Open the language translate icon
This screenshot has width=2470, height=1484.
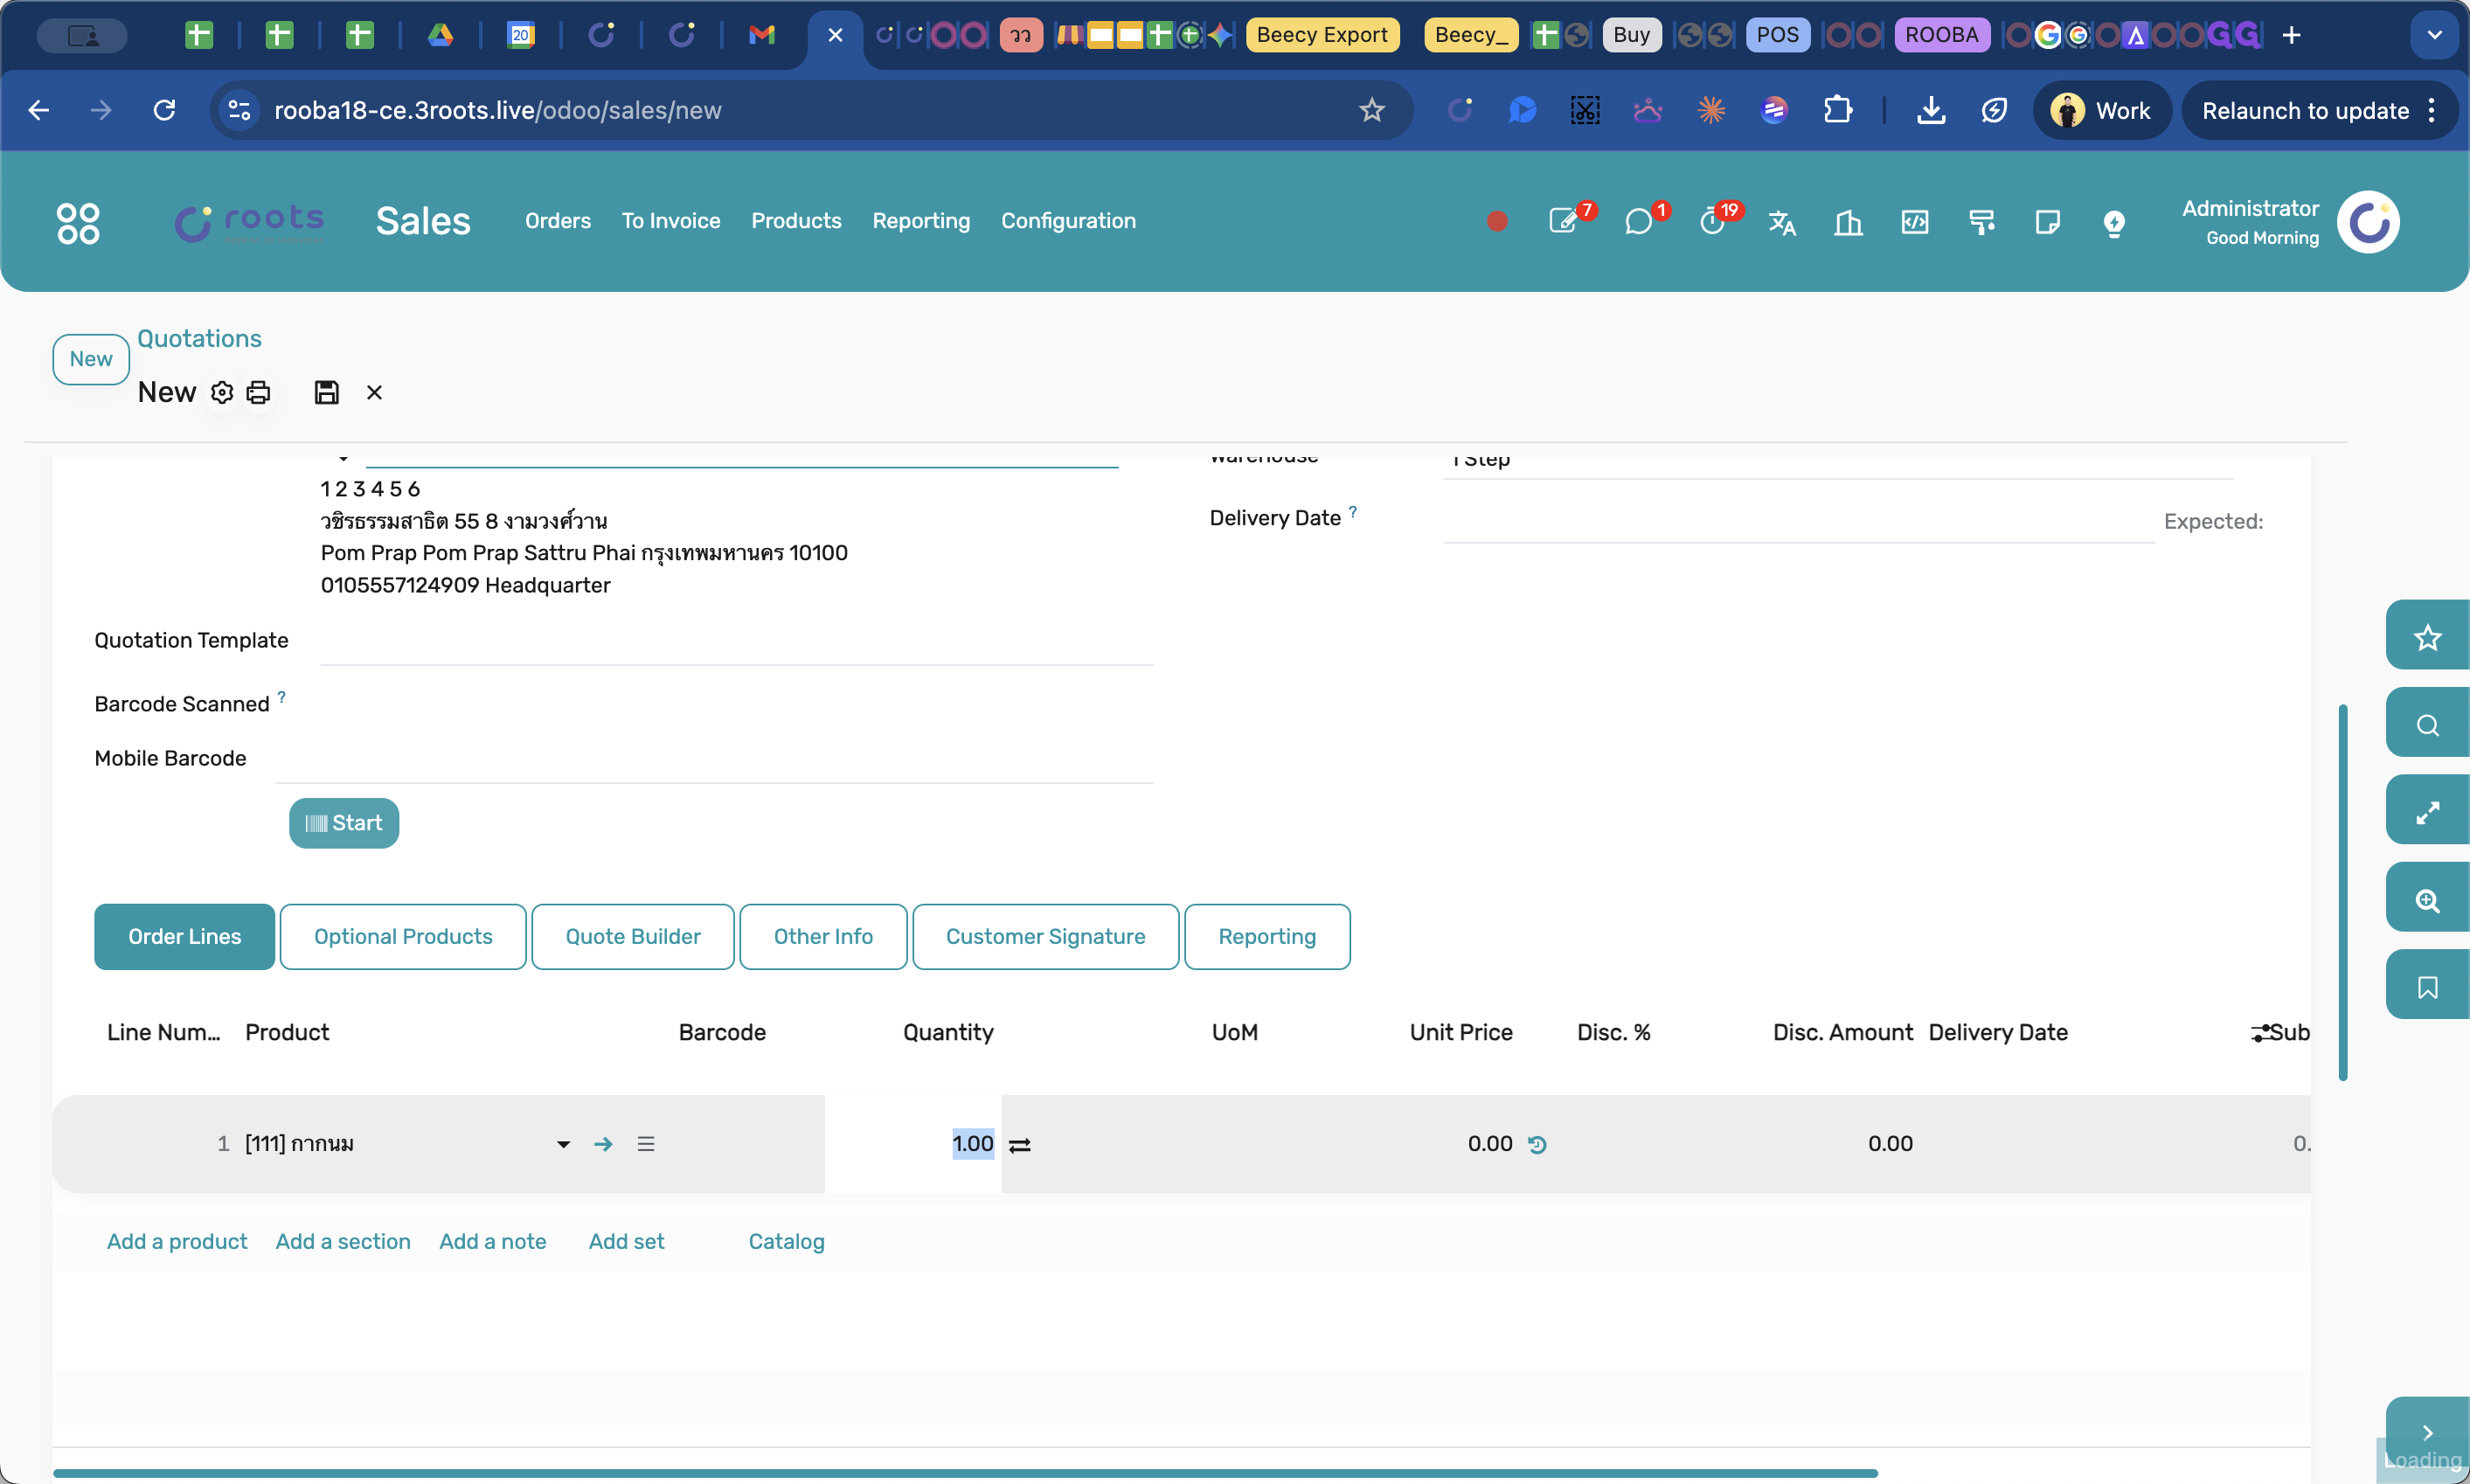pos(1782,222)
